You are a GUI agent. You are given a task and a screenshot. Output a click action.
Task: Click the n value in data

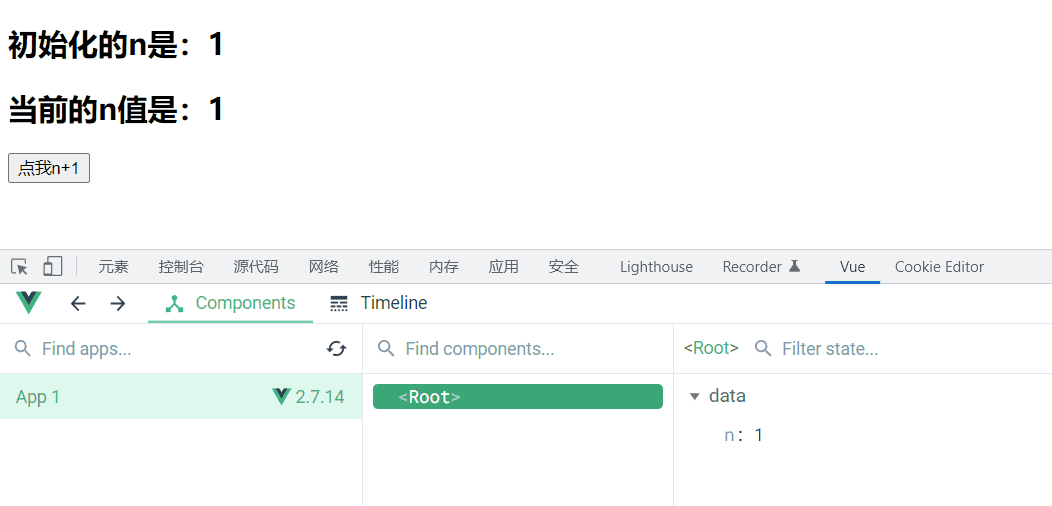coord(758,435)
